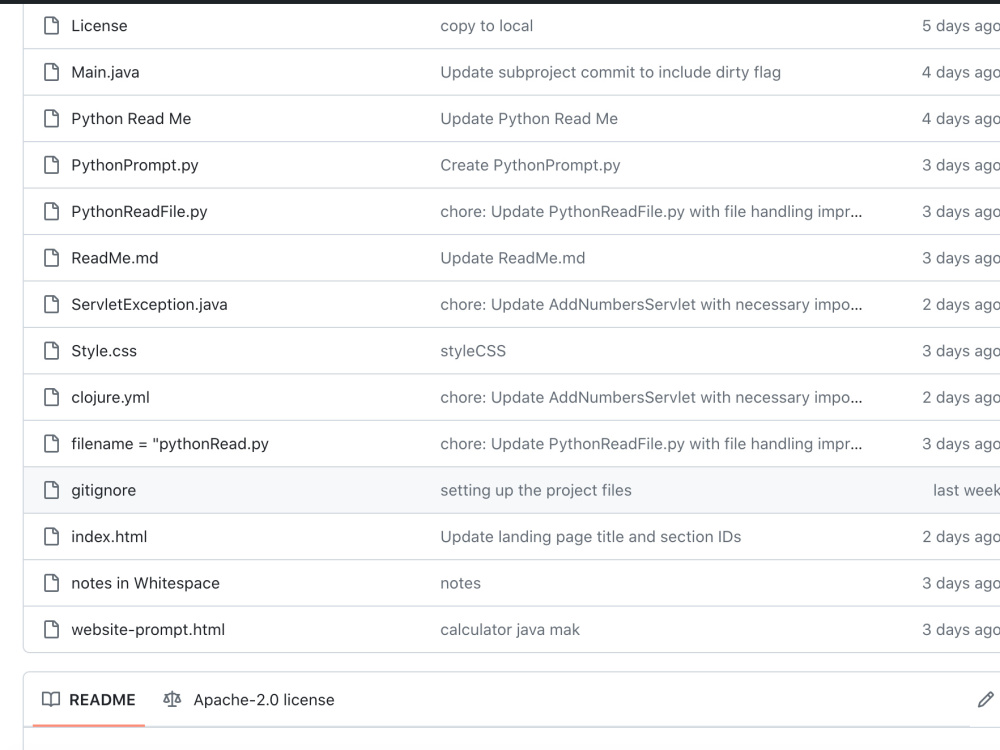Open the 'notes' commit message

tap(460, 583)
